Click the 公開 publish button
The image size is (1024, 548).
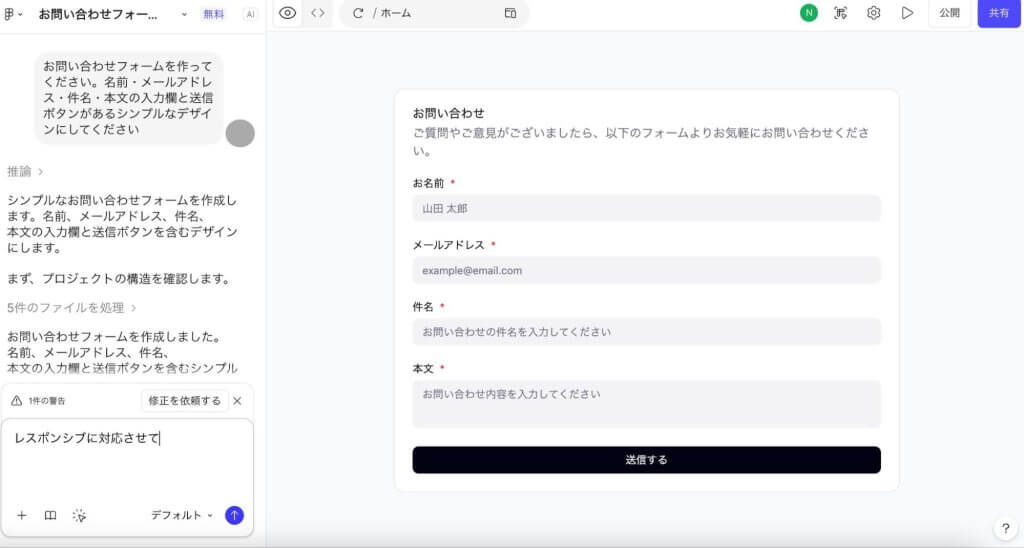tap(950, 13)
